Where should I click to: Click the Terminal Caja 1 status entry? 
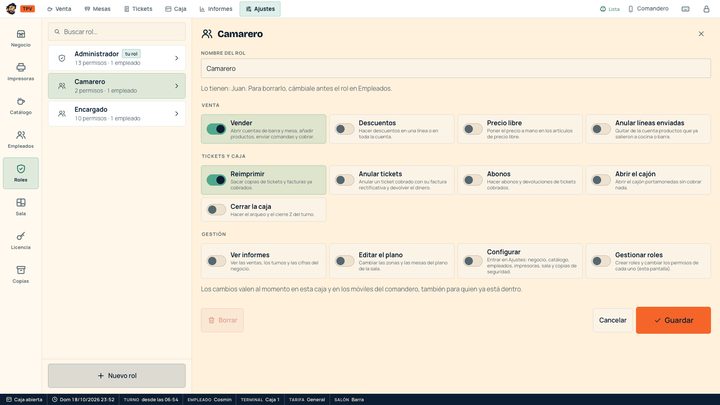(x=260, y=399)
